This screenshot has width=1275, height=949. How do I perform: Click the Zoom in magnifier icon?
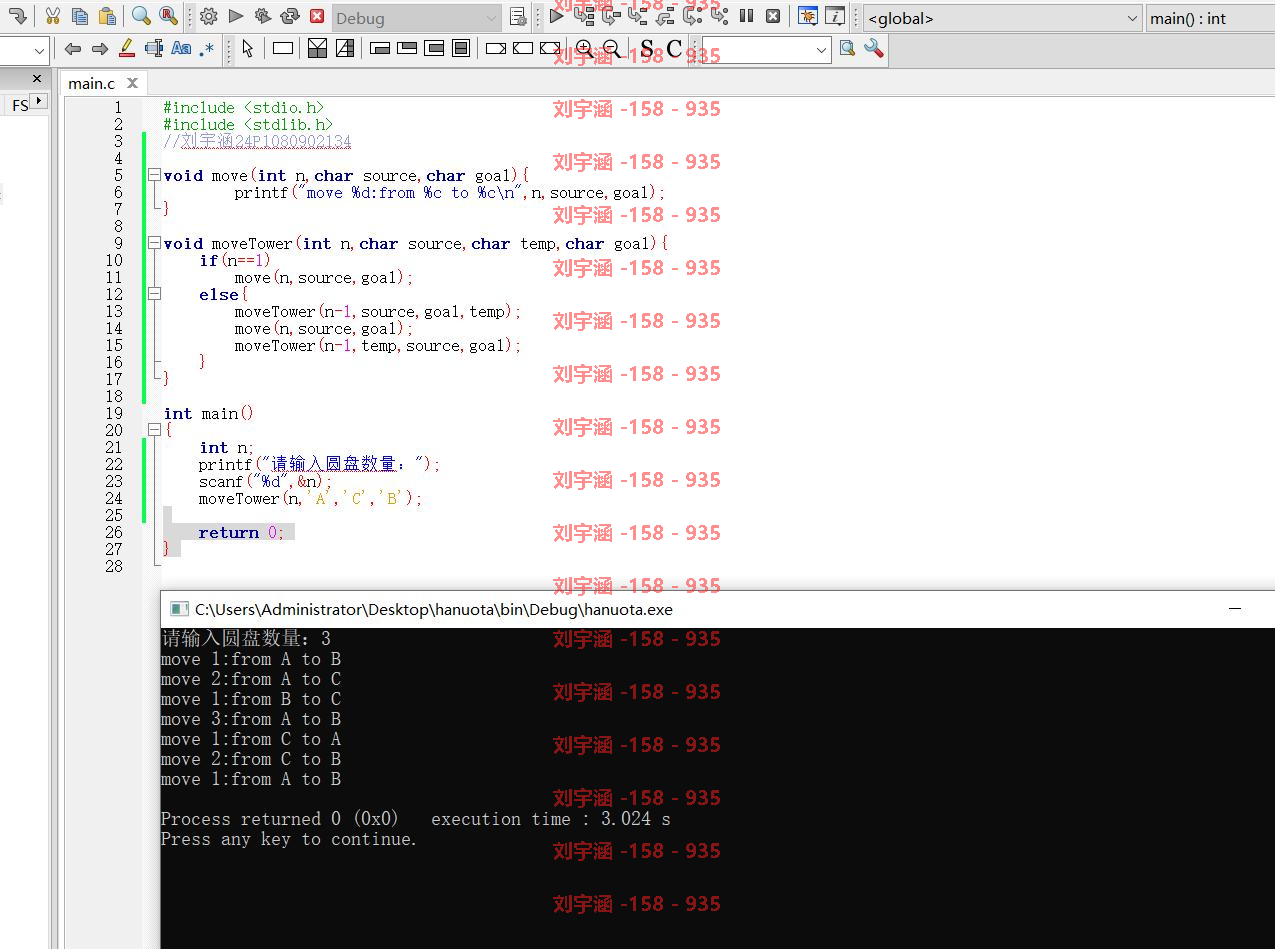584,48
